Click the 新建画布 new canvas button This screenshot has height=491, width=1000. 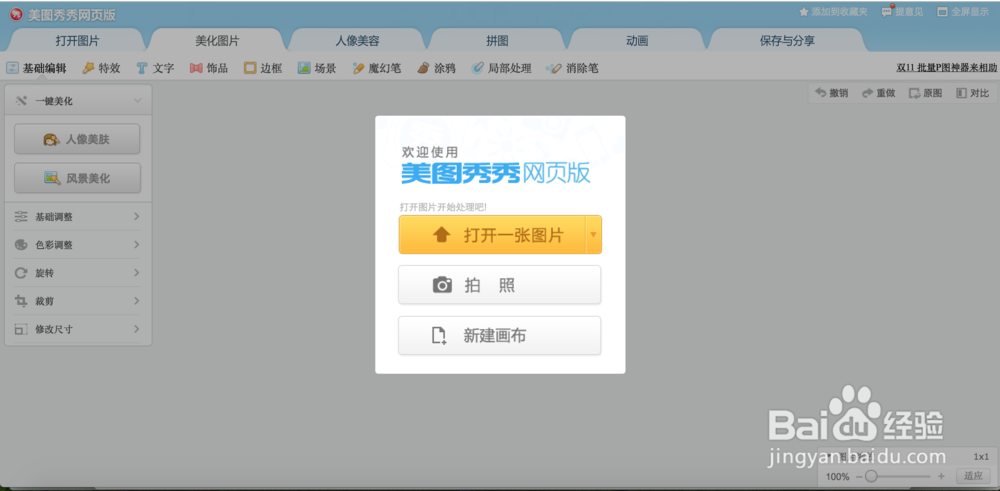(x=500, y=335)
